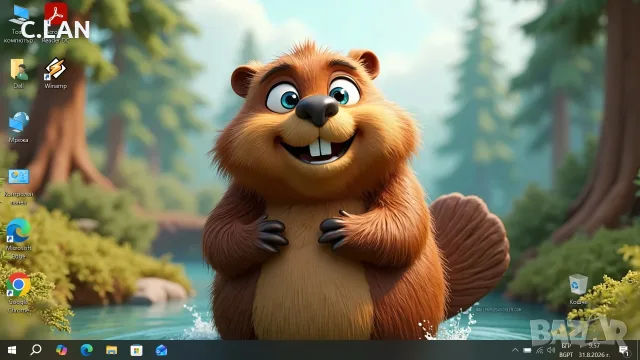Select the Recycle Bin desktop icon
Screen dimensions: 640x360
coord(578,289)
